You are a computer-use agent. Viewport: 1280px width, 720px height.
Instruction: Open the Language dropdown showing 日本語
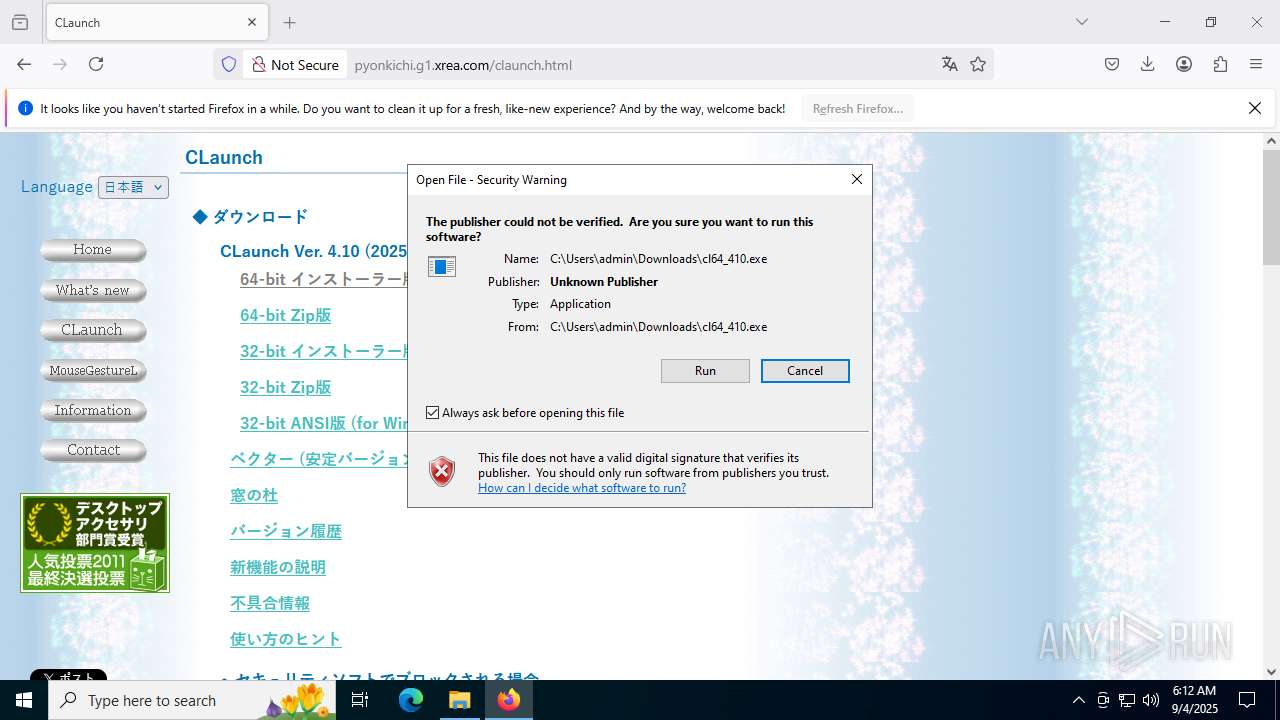pos(133,187)
